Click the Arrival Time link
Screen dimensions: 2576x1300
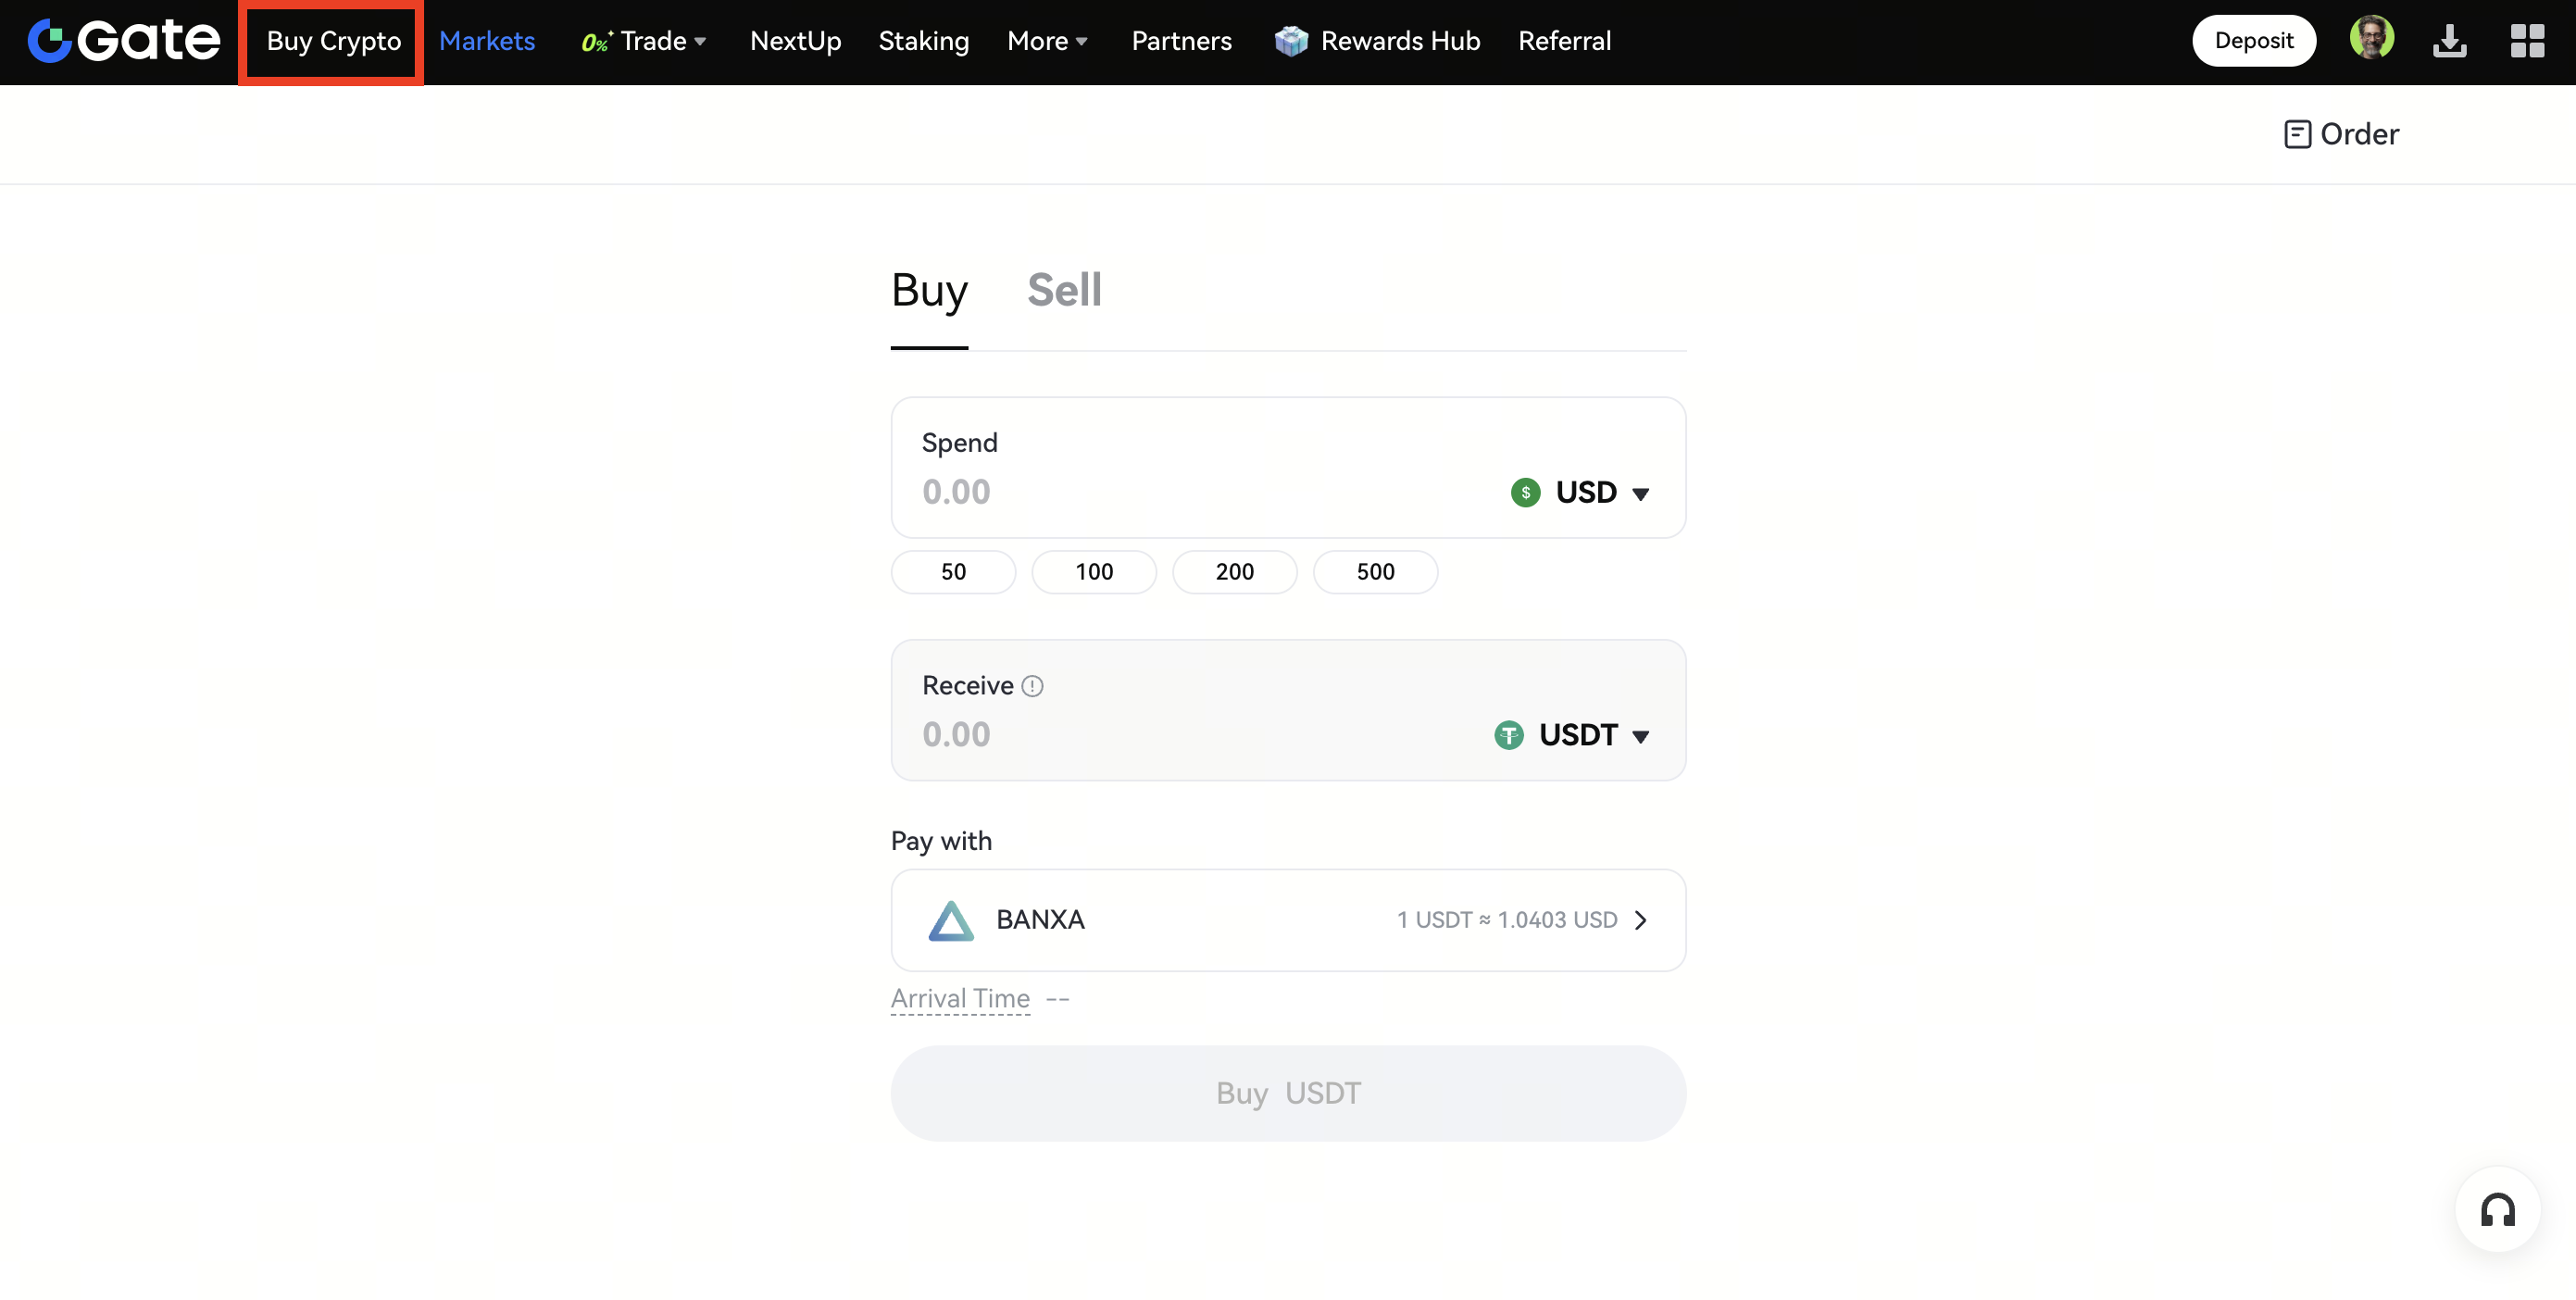pyautogui.click(x=960, y=998)
